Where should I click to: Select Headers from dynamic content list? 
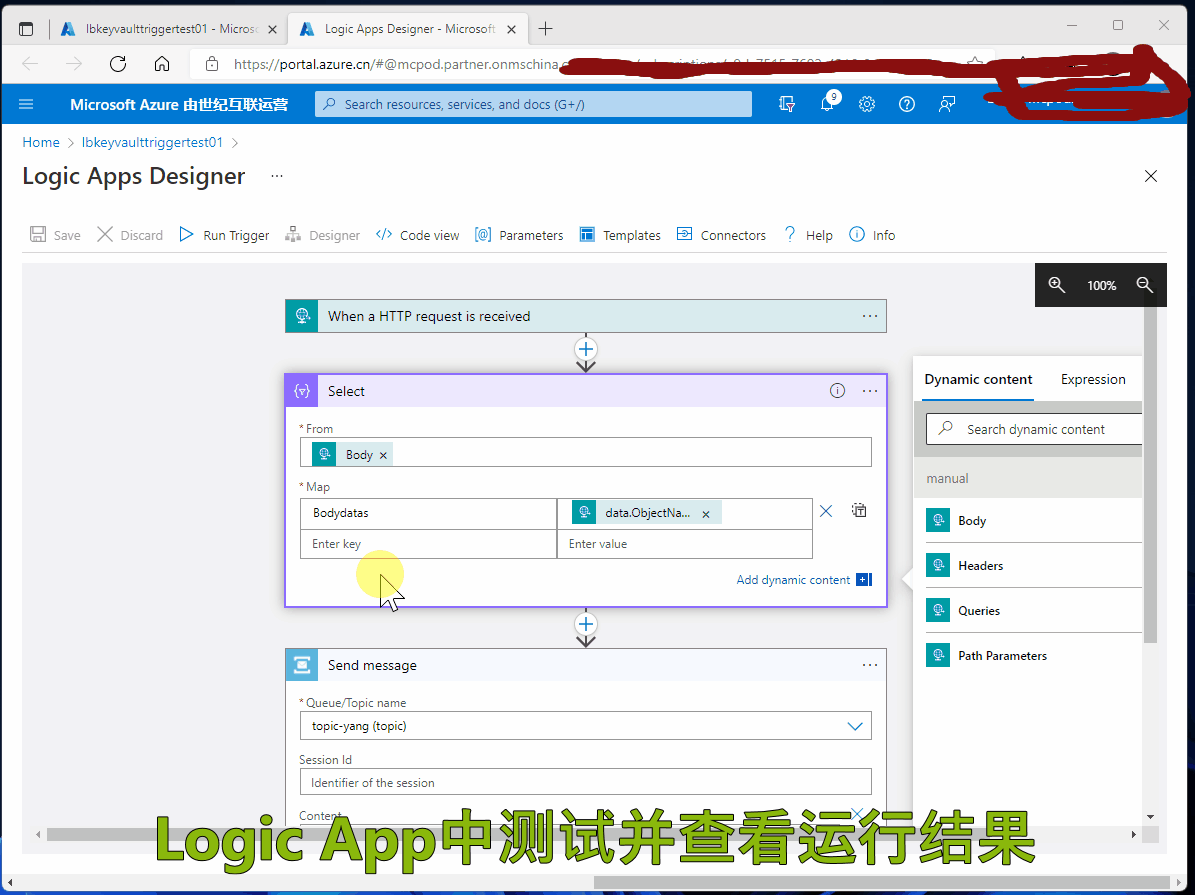(980, 566)
